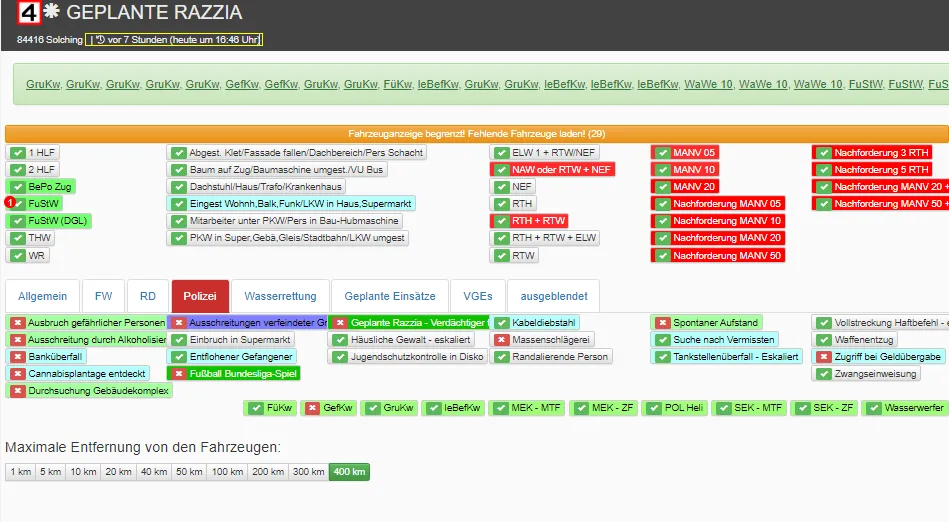949x522 pixels.
Task: Click the red X icon on GefKw
Action: [312, 408]
